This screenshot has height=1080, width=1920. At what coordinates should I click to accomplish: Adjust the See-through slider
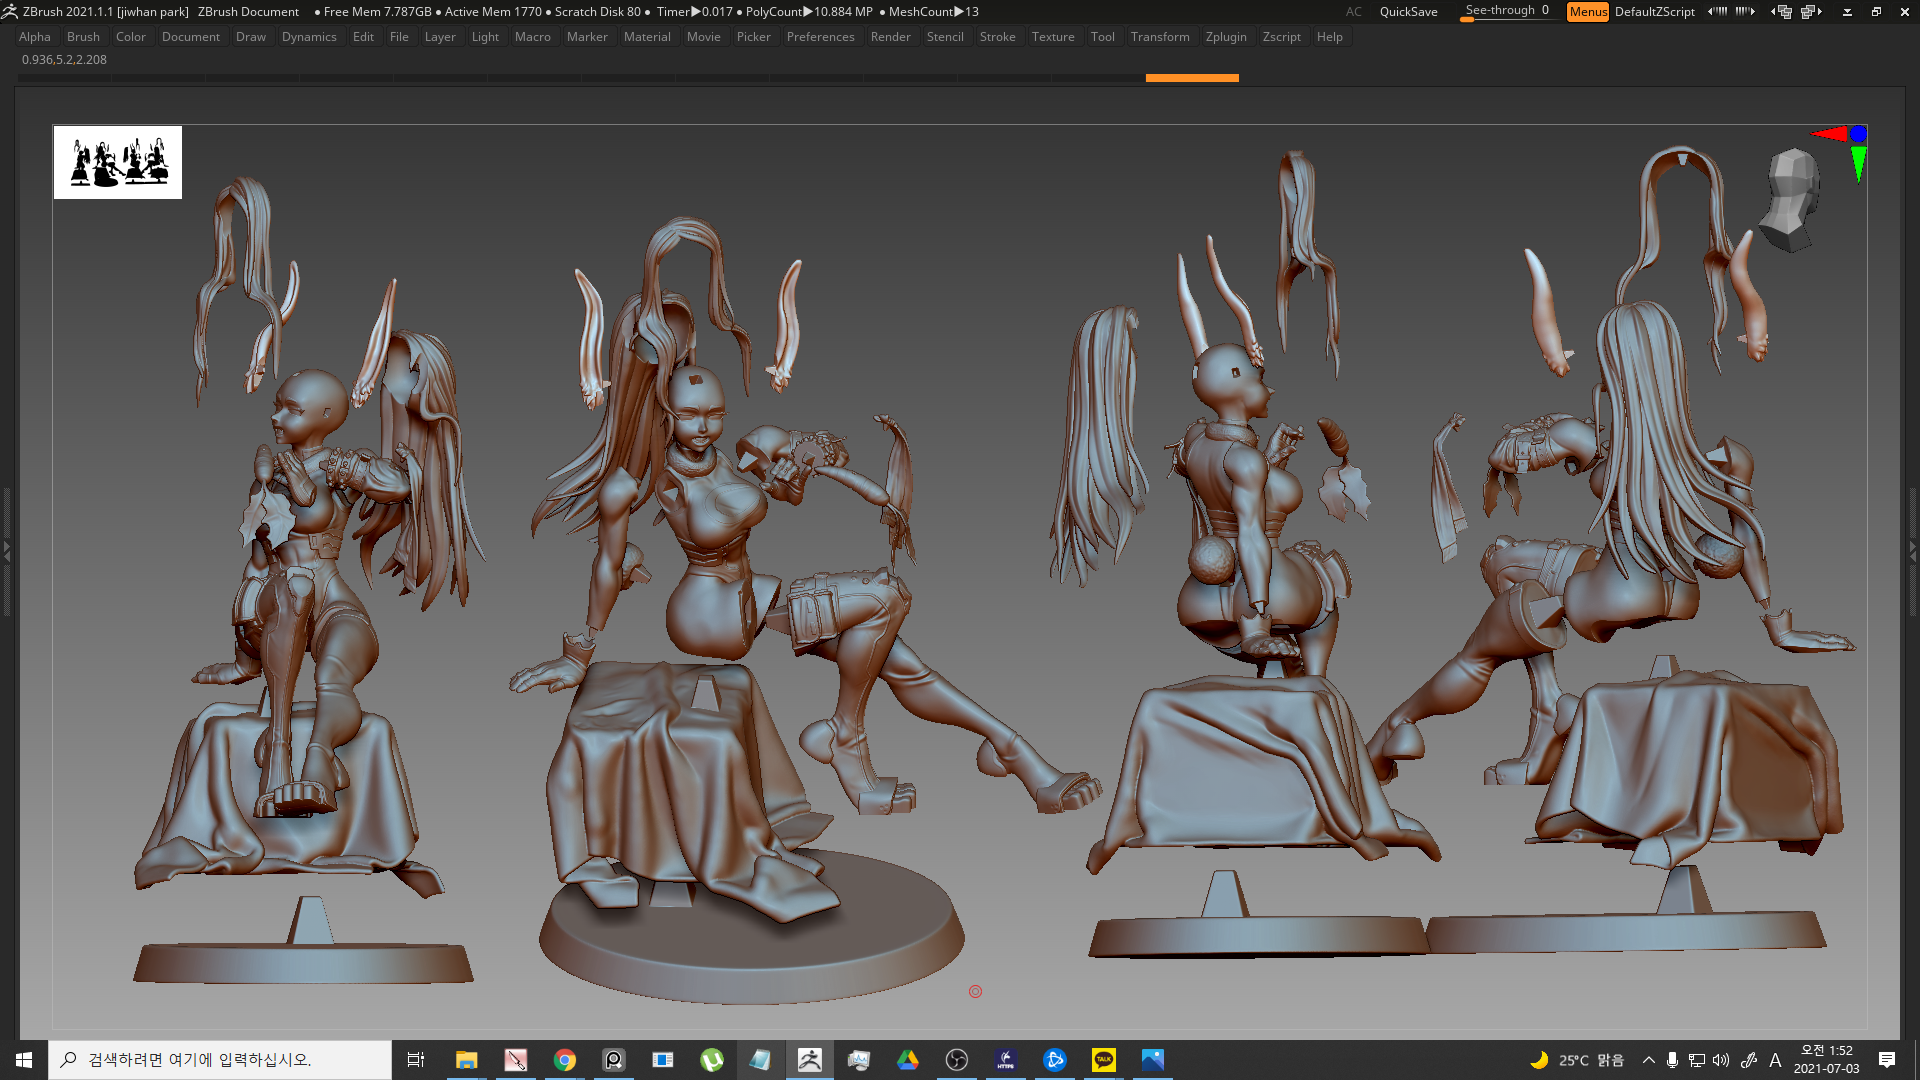1506,11
